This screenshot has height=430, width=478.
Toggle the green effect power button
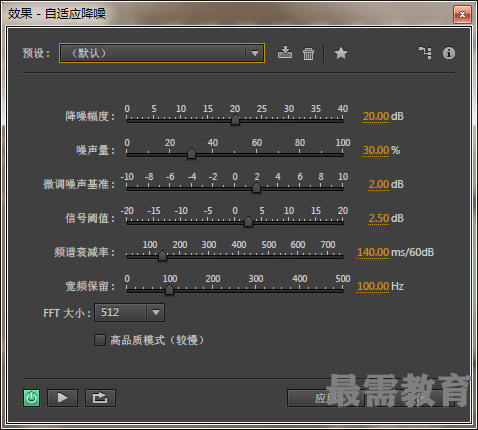pyautogui.click(x=31, y=398)
